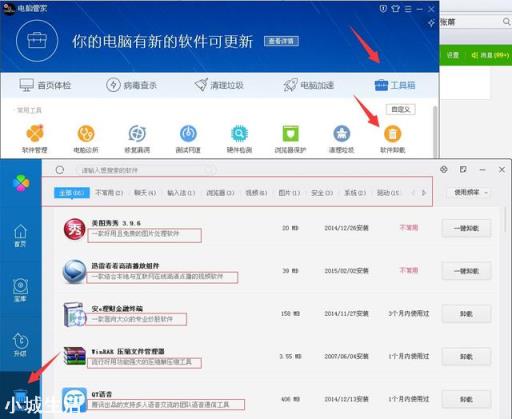Select WinRAR 压缩文件管理器 name text
This screenshot has height=419, width=512.
128,351
